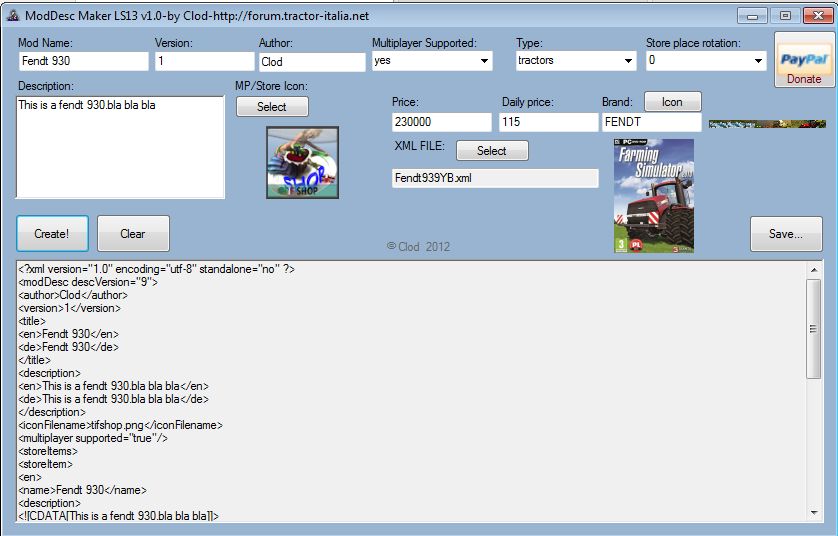Open the Multiplayer Supported dropdown
This screenshot has width=838, height=536.
tap(432, 60)
